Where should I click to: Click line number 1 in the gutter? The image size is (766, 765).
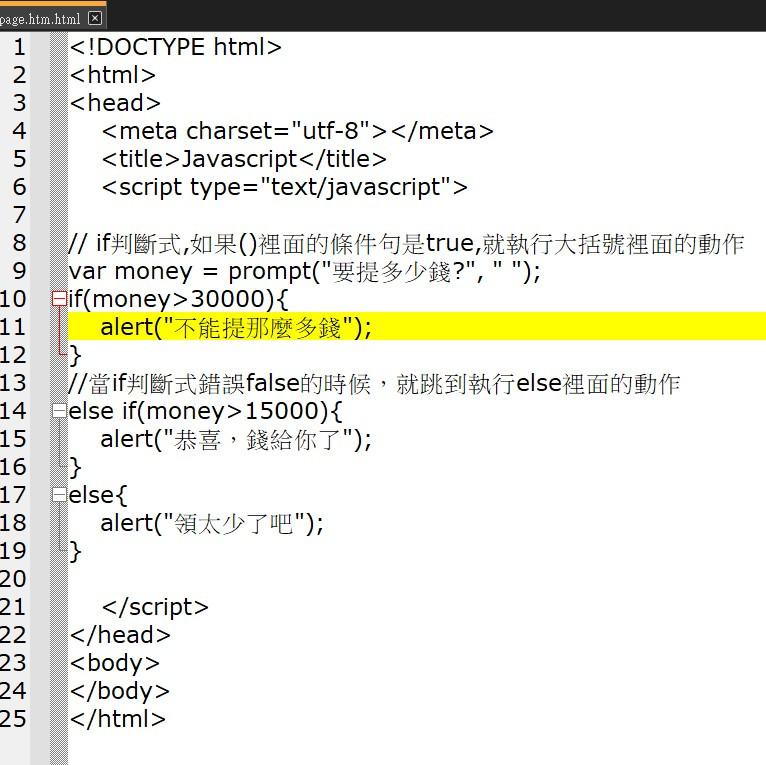click(19, 47)
